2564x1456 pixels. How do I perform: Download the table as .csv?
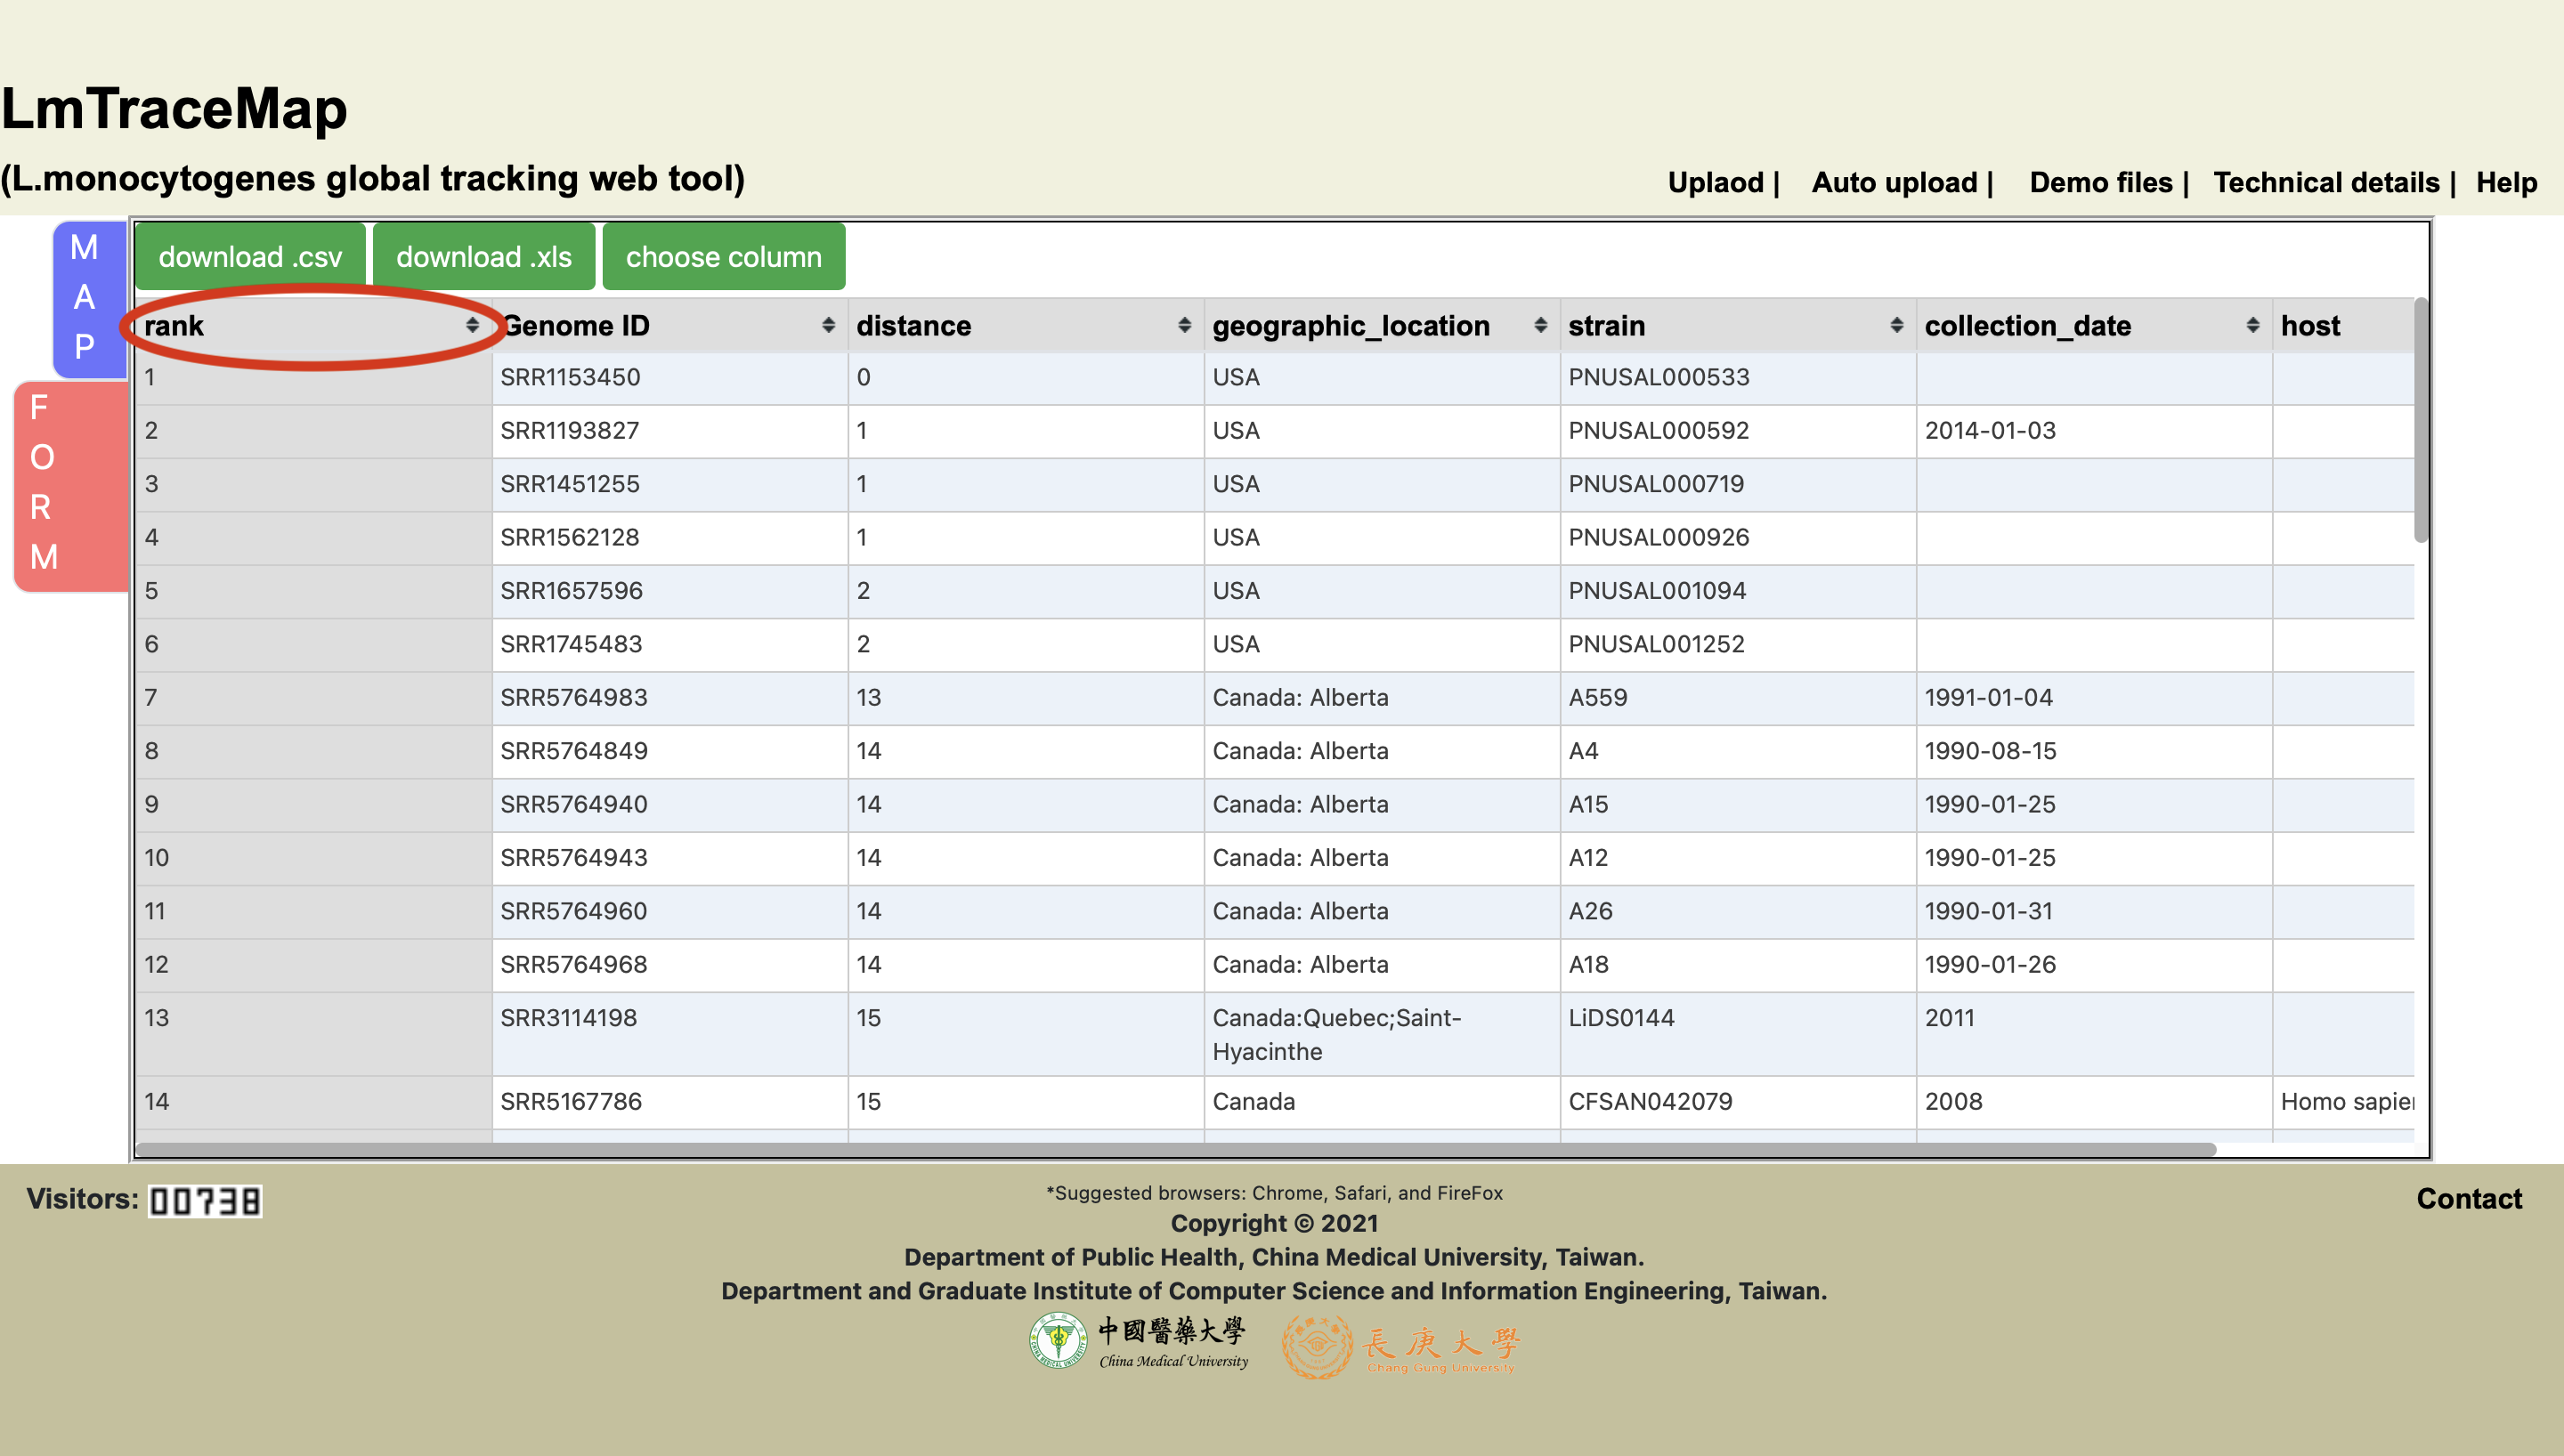250,257
